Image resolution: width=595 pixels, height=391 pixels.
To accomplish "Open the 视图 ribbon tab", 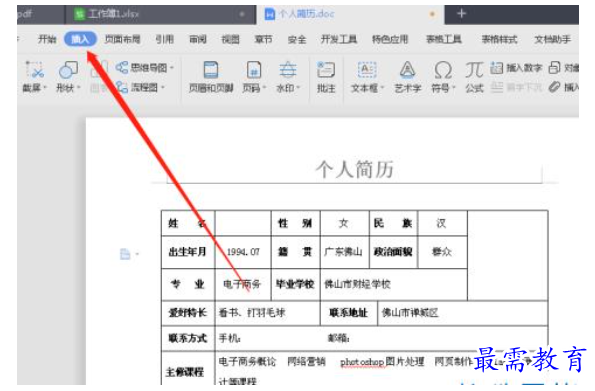I will [230, 39].
